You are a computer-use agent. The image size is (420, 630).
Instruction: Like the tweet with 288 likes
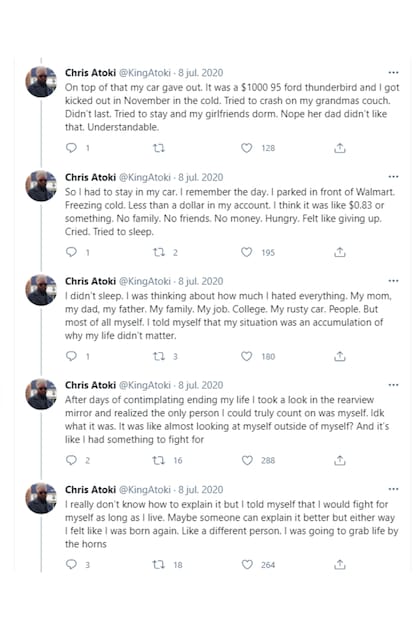247,460
